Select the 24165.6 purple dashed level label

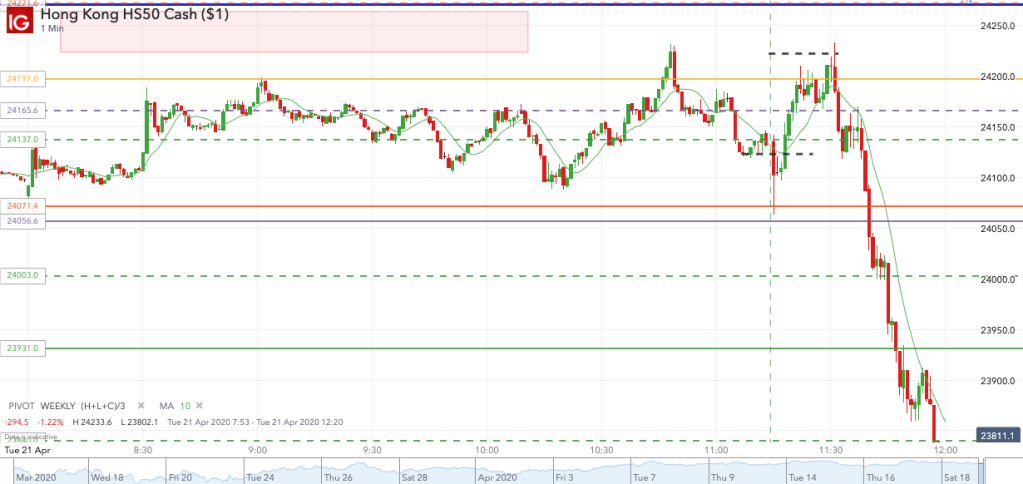click(x=23, y=110)
